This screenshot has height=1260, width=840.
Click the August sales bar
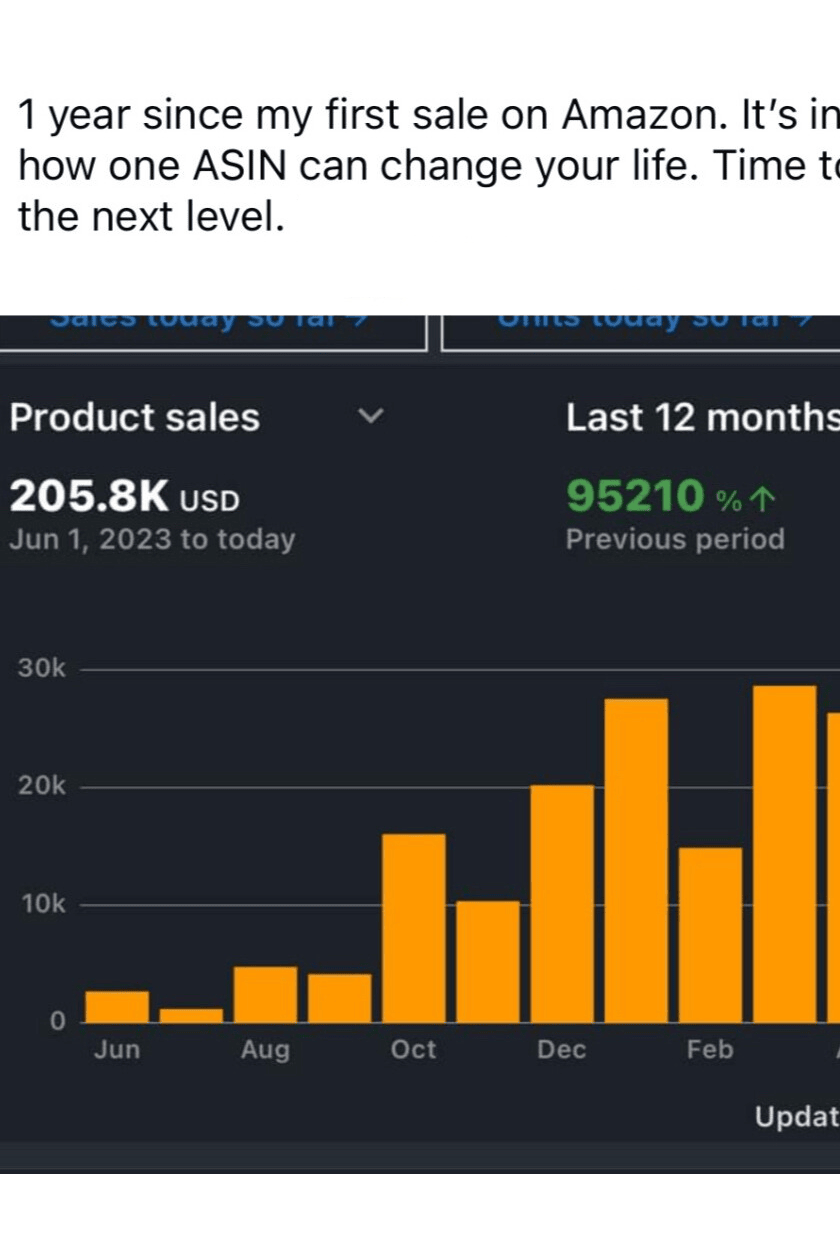tap(265, 994)
